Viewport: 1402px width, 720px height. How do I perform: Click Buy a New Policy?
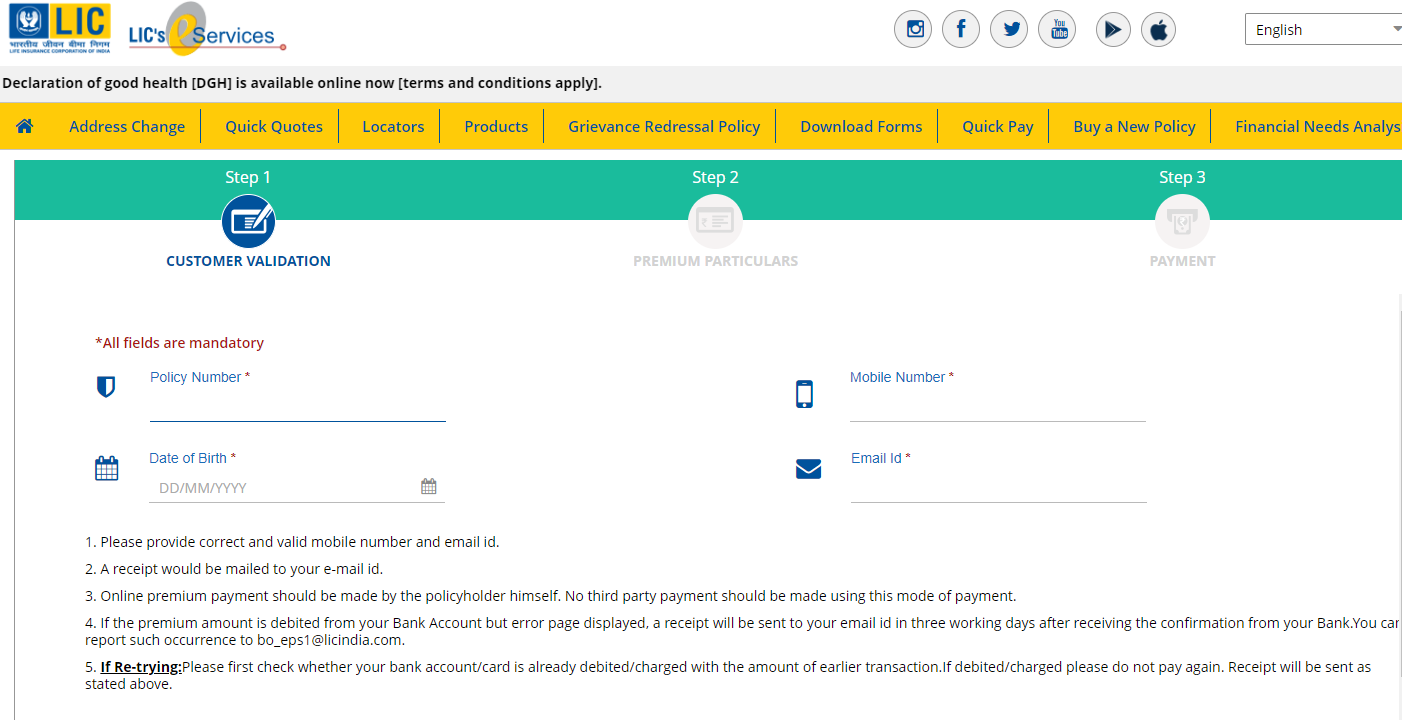[x=1134, y=127]
